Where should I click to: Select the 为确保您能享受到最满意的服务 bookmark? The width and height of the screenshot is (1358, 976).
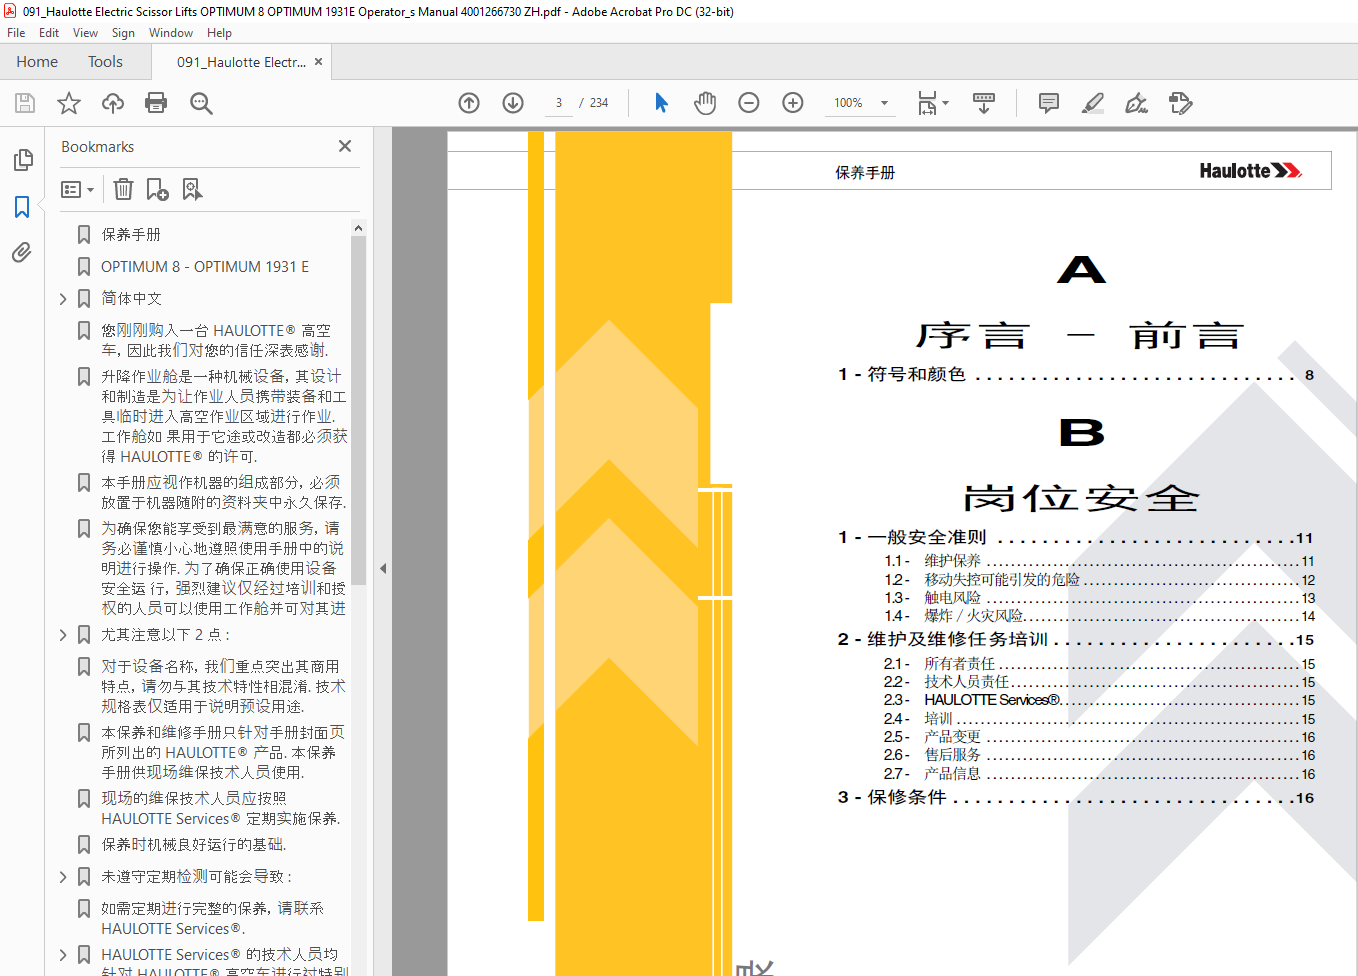tap(224, 569)
